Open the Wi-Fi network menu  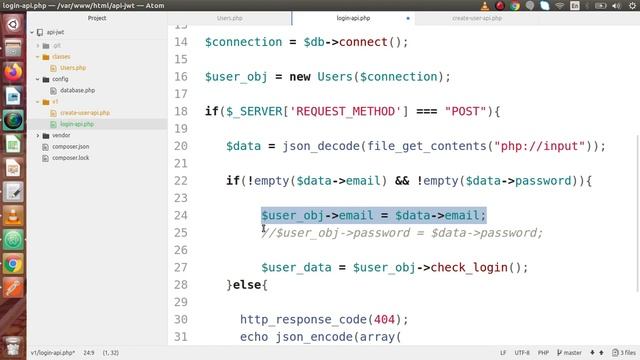coord(560,5)
